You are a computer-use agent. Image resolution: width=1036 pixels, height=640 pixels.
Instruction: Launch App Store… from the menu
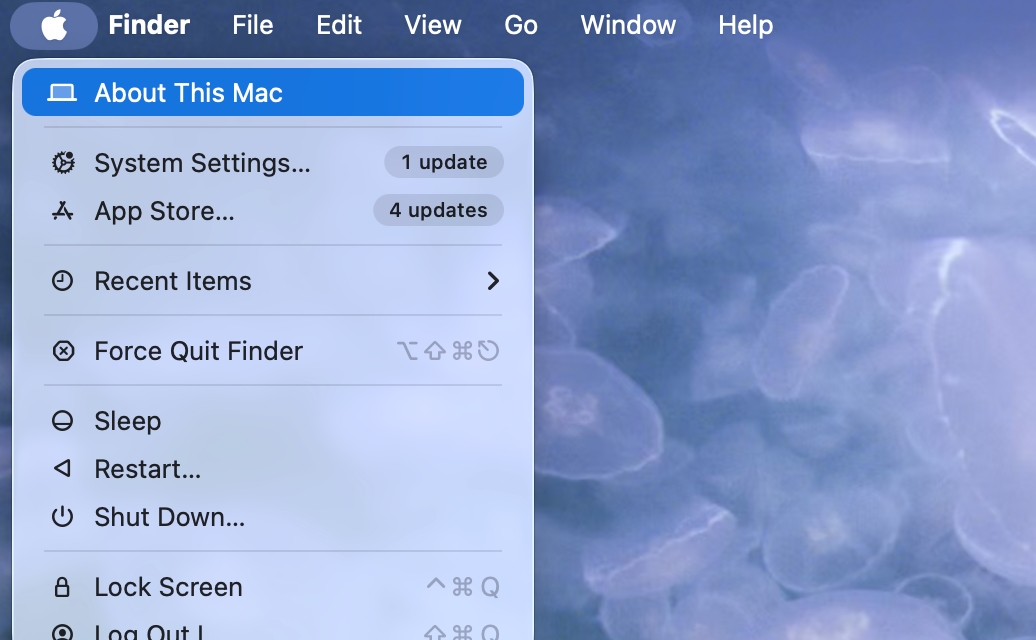point(273,211)
